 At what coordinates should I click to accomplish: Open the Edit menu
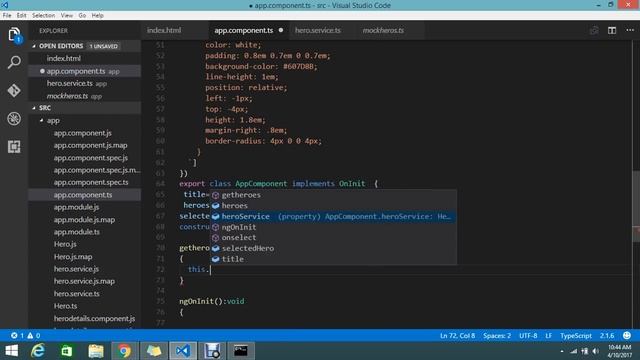(21, 16)
